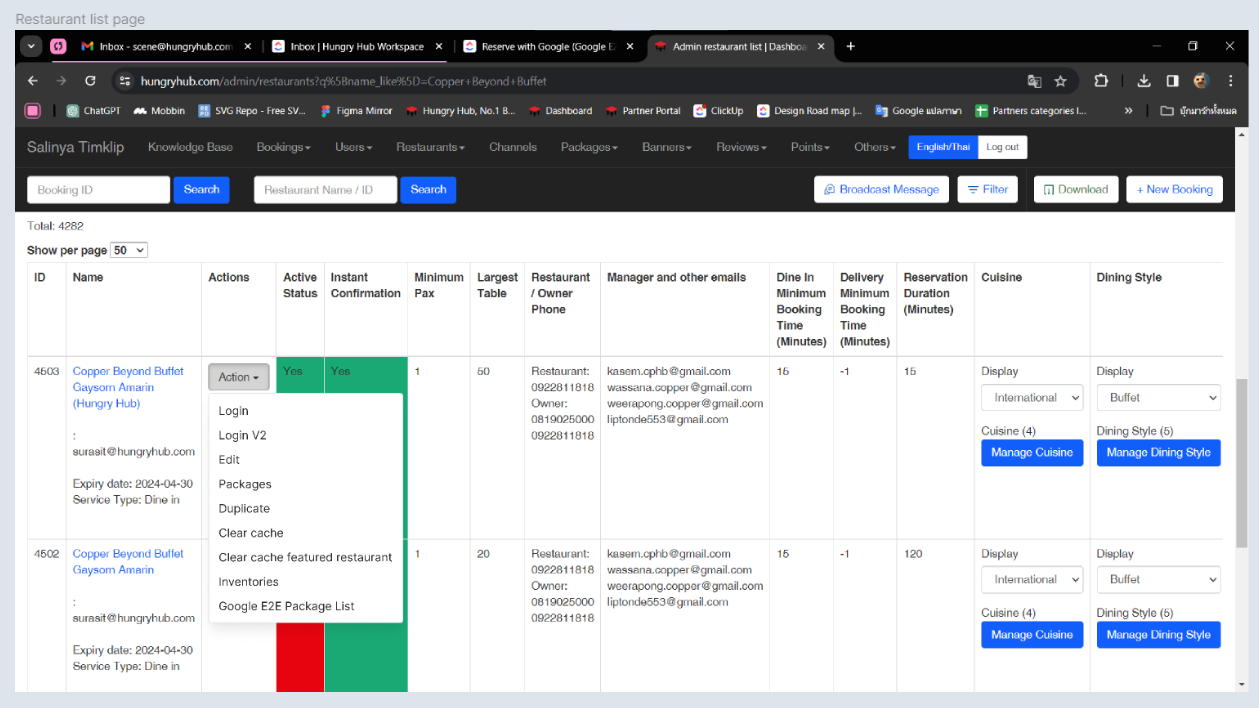1259x708 pixels.
Task: Open a new browser tab with plus icon
Action: pyautogui.click(x=851, y=46)
